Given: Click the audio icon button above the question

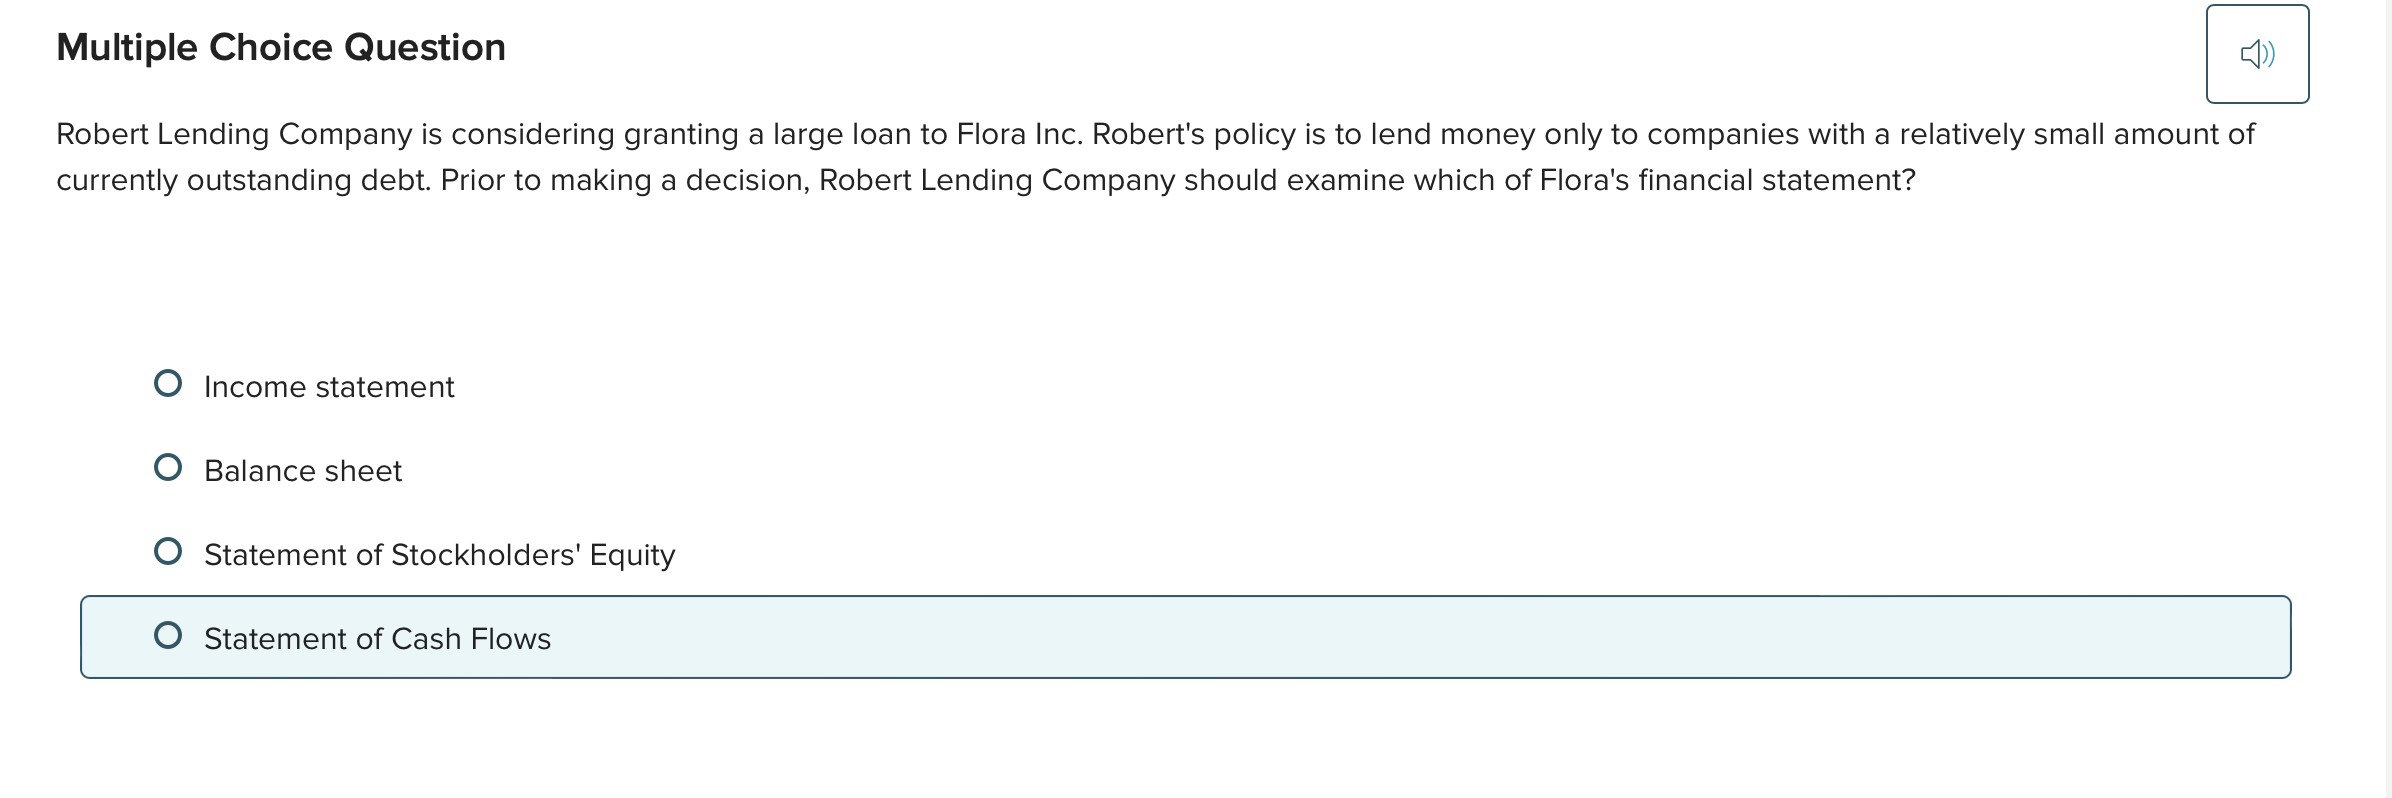Looking at the screenshot, I should click(x=2257, y=54).
